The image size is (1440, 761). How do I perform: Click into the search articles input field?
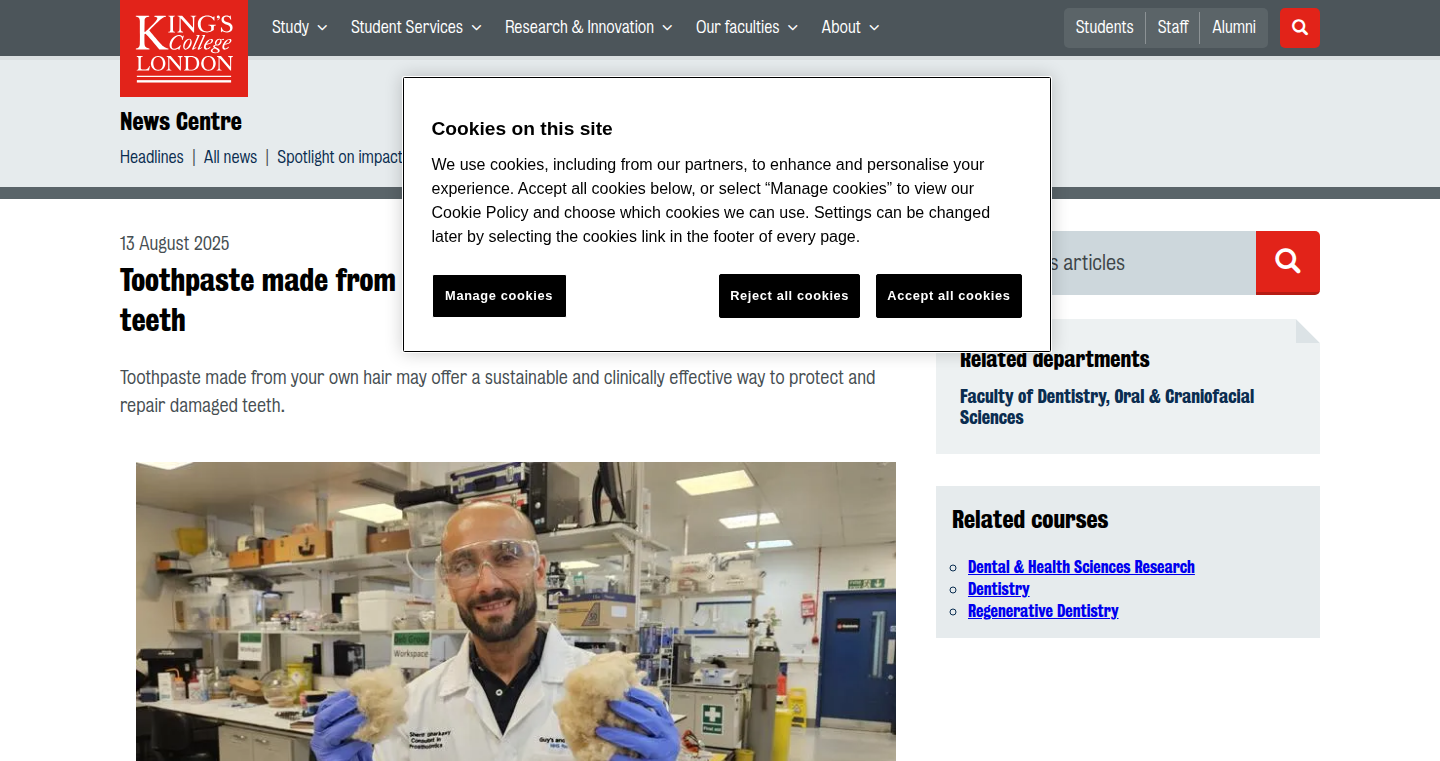[x=1096, y=263]
